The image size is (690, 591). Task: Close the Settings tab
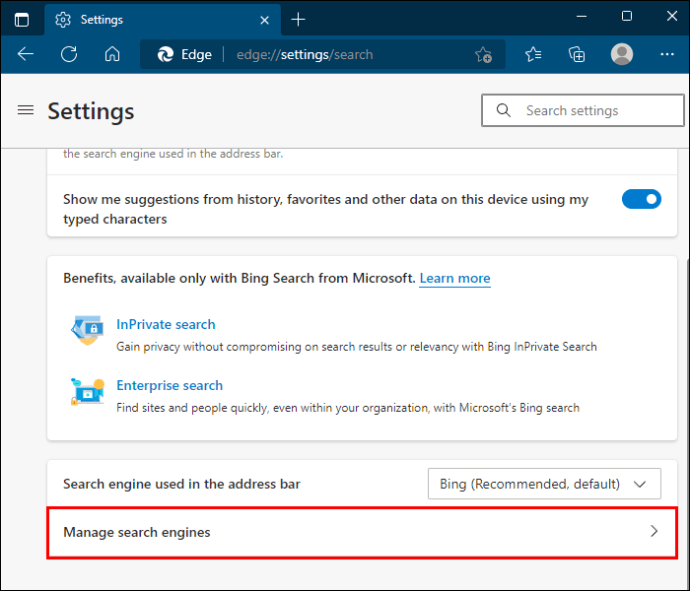266,19
